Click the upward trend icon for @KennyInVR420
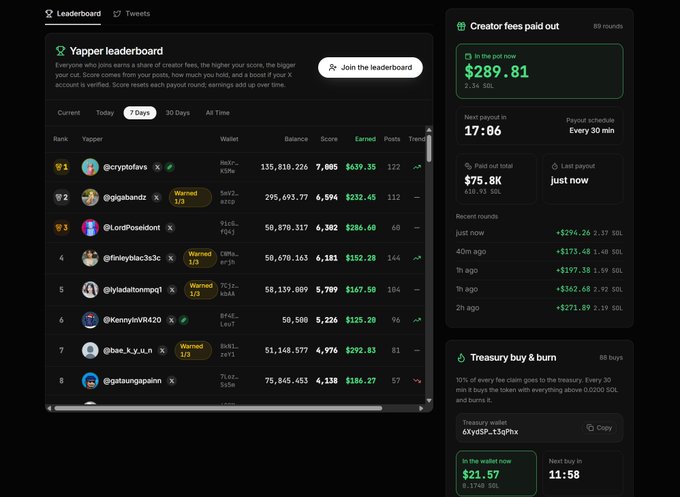This screenshot has width=680, height=497. [x=417, y=320]
